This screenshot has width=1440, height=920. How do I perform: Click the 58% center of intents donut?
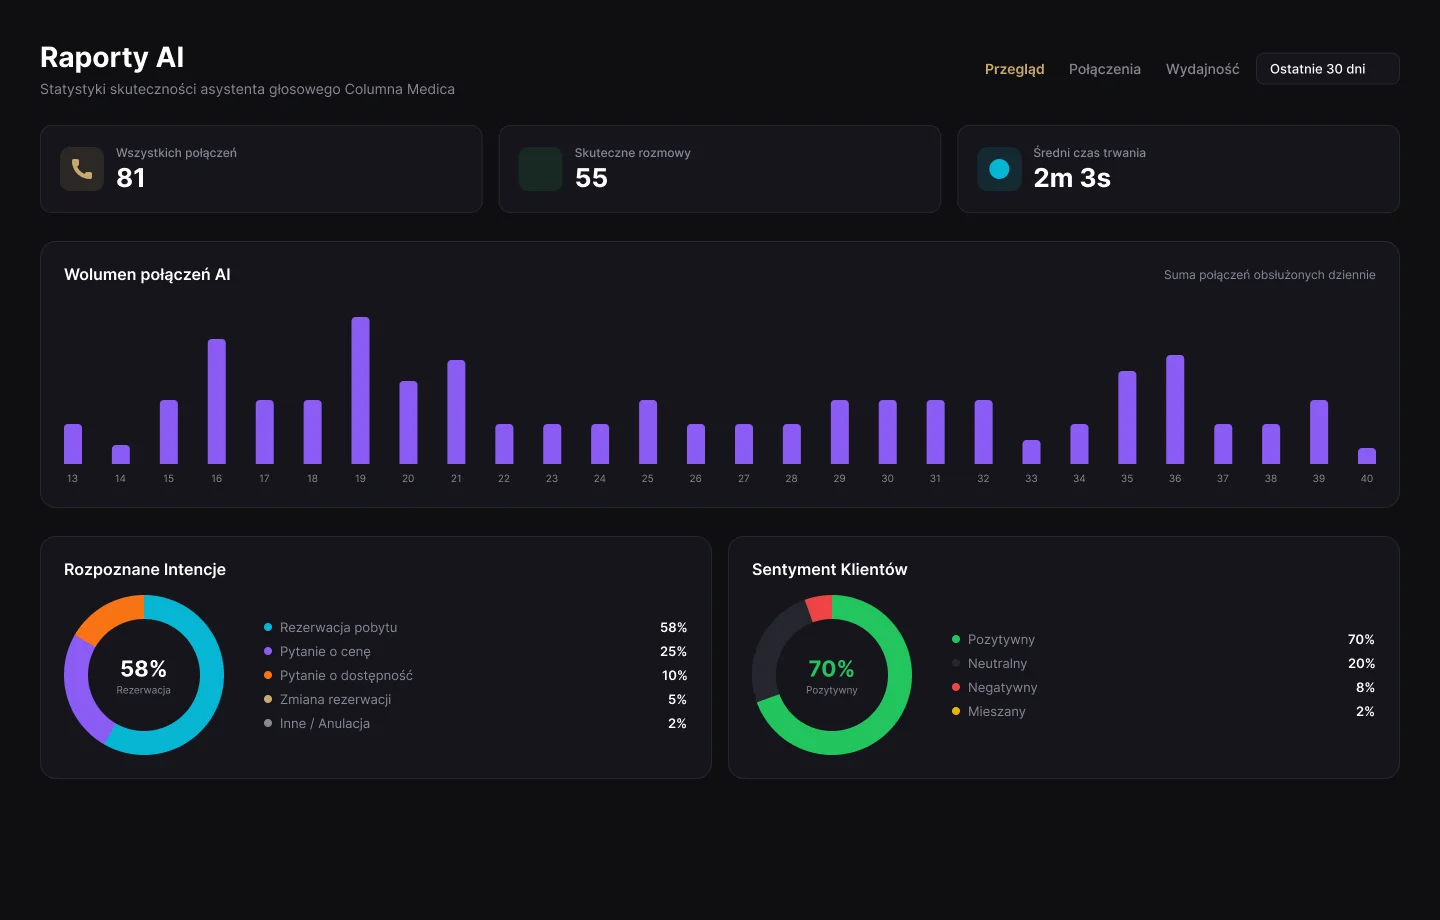click(x=143, y=669)
